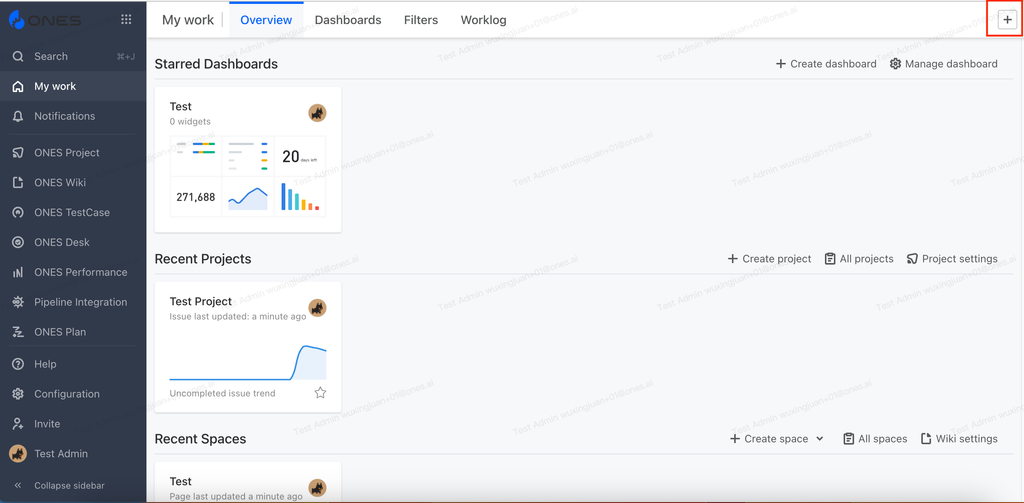Open All projects
The image size is (1024, 503).
point(859,259)
